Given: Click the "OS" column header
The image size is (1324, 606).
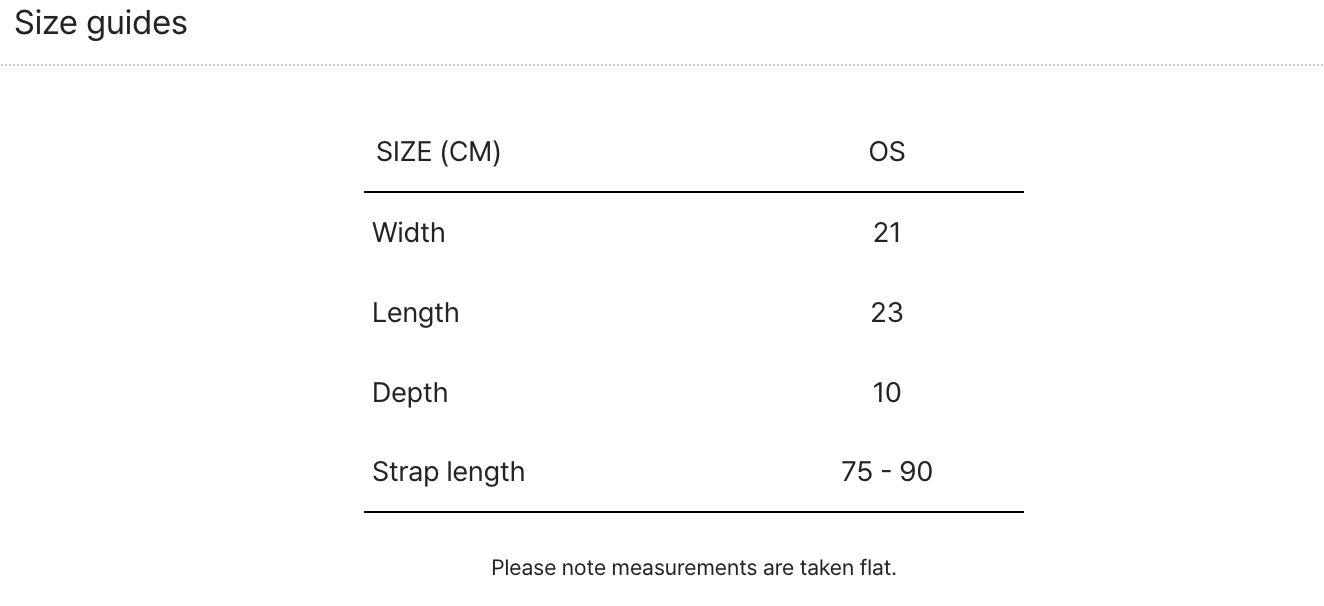Looking at the screenshot, I should pos(887,152).
